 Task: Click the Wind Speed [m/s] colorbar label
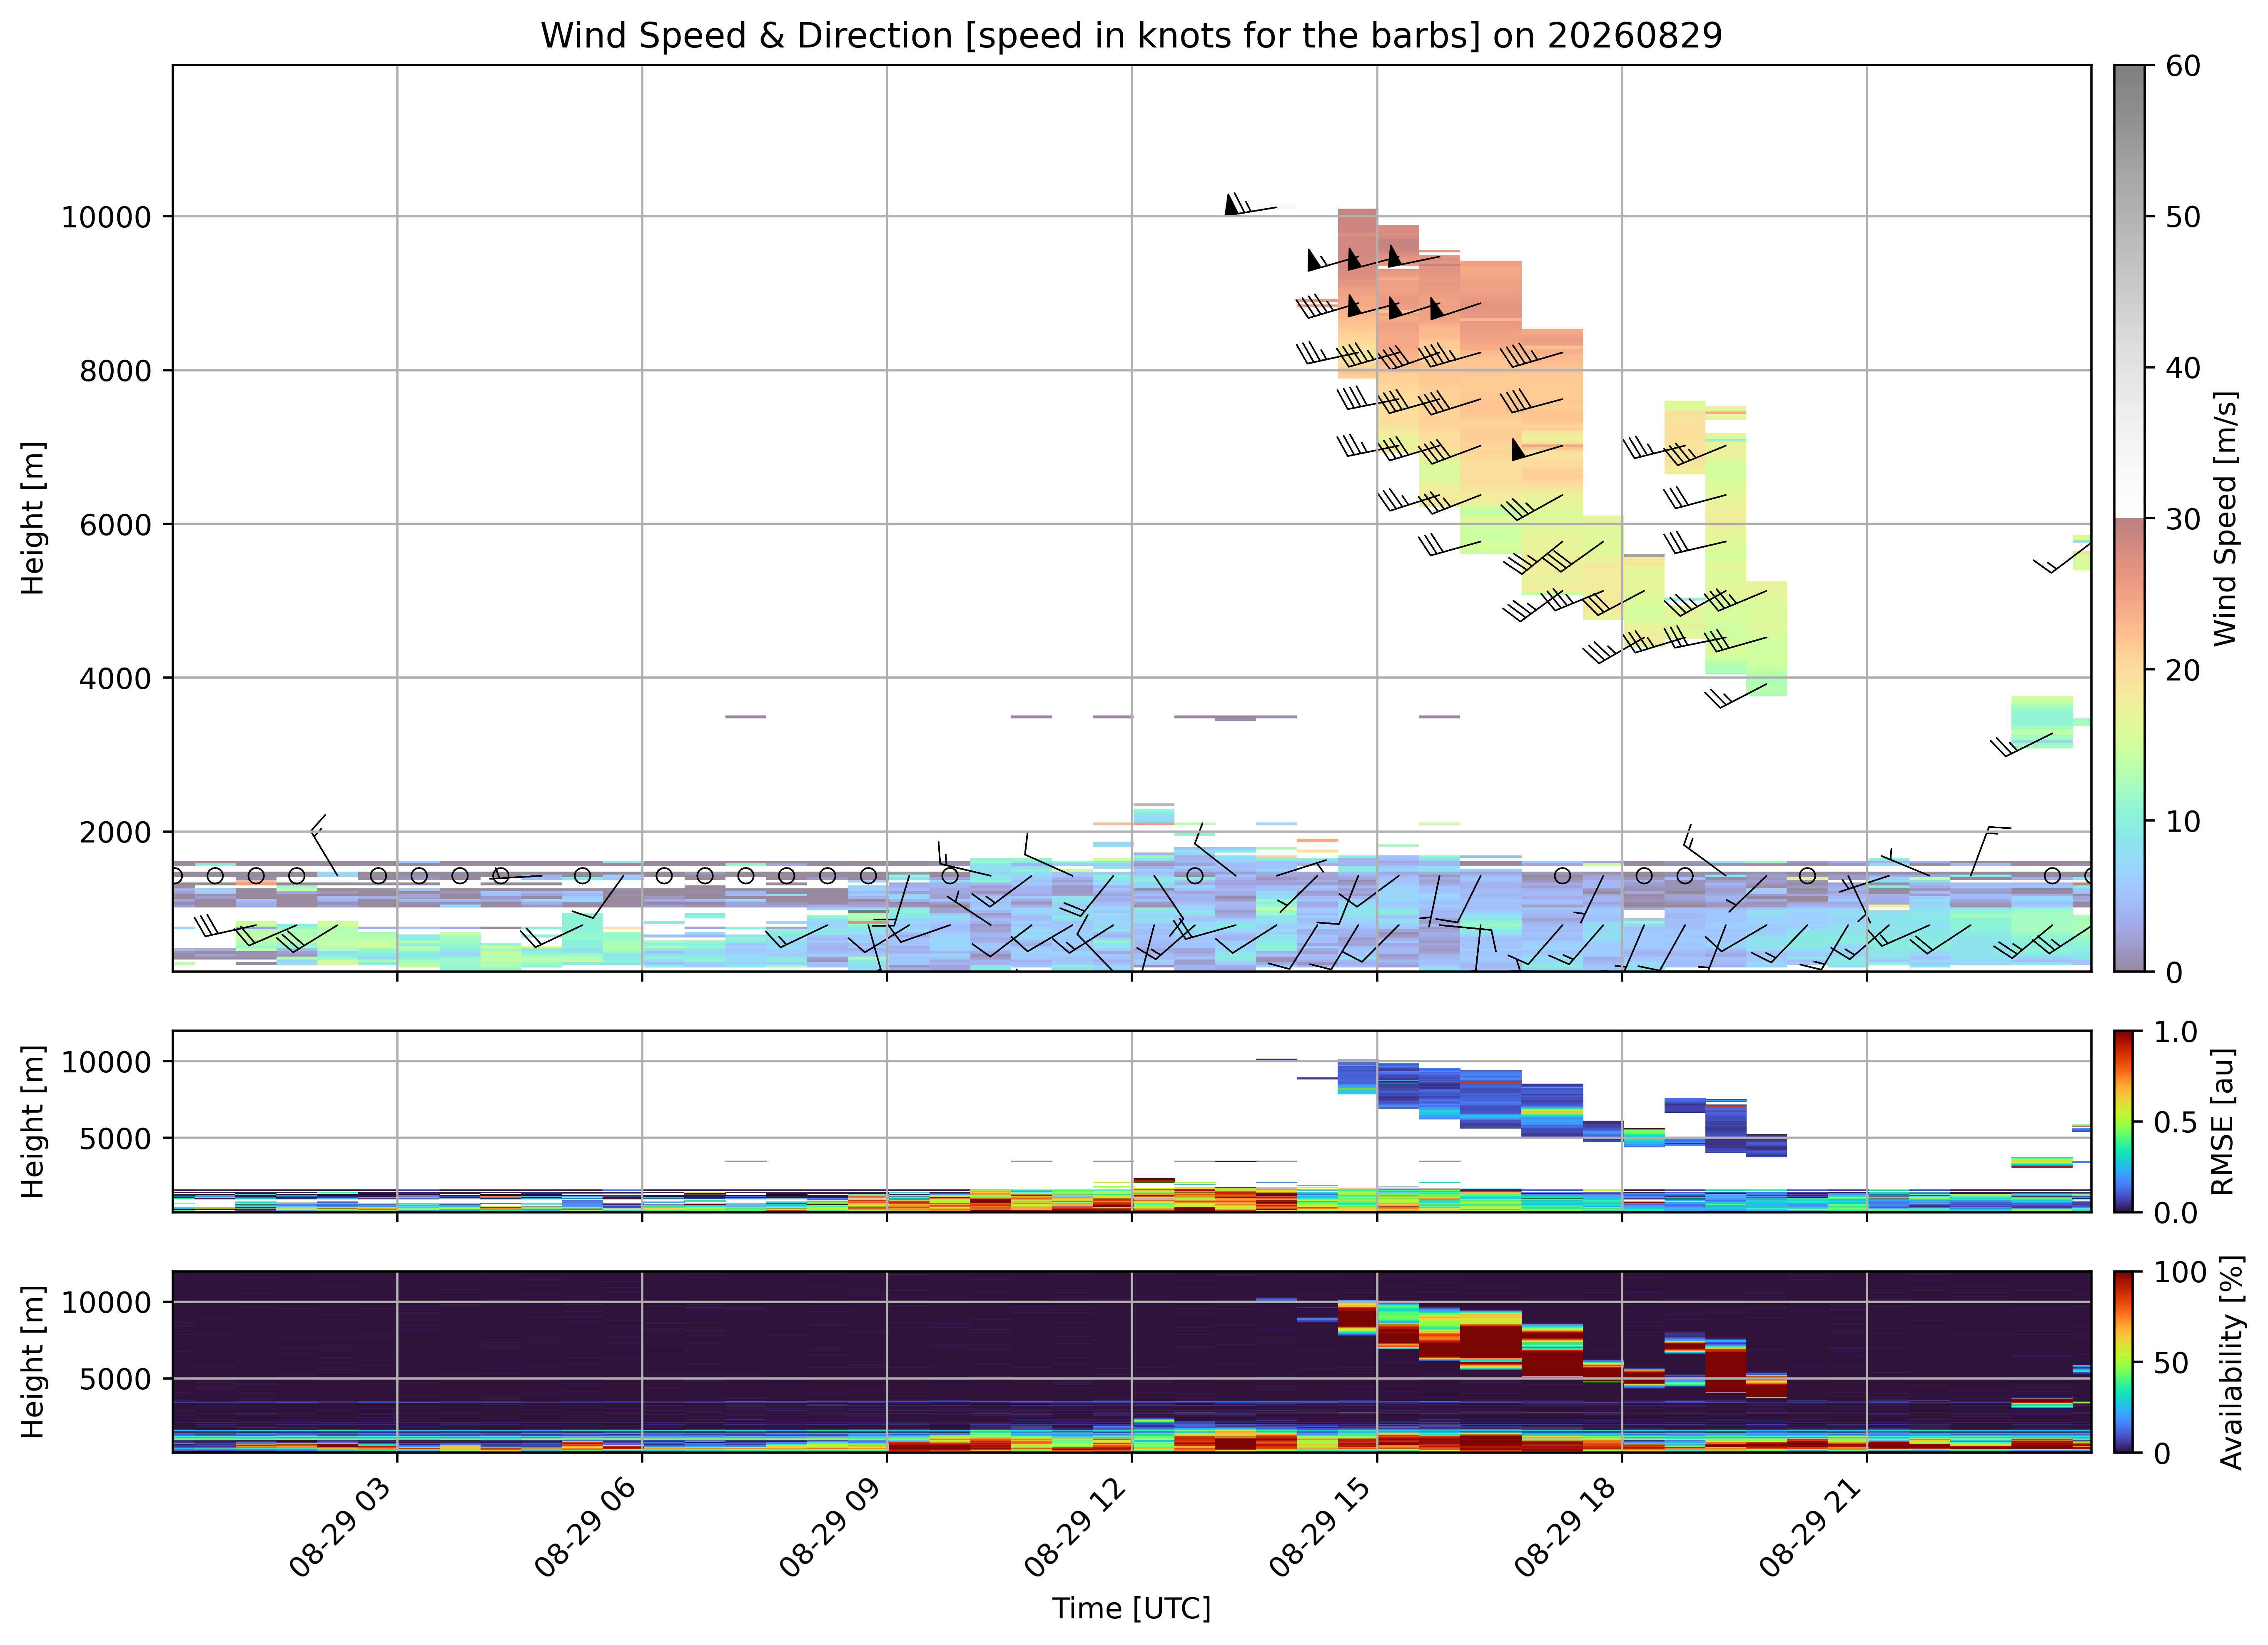2225,518
